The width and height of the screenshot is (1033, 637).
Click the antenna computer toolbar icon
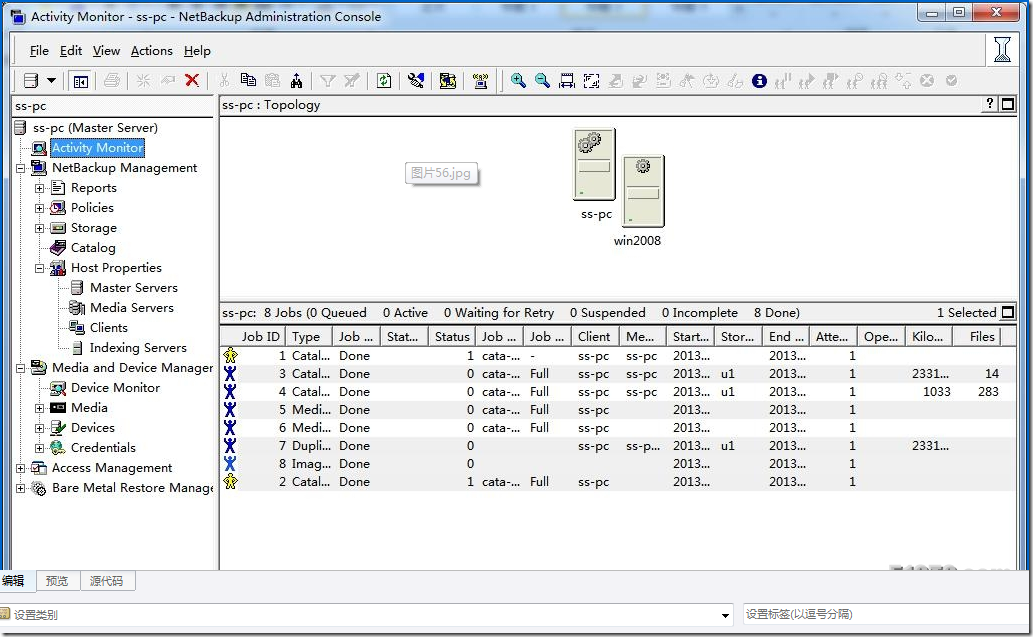point(481,80)
